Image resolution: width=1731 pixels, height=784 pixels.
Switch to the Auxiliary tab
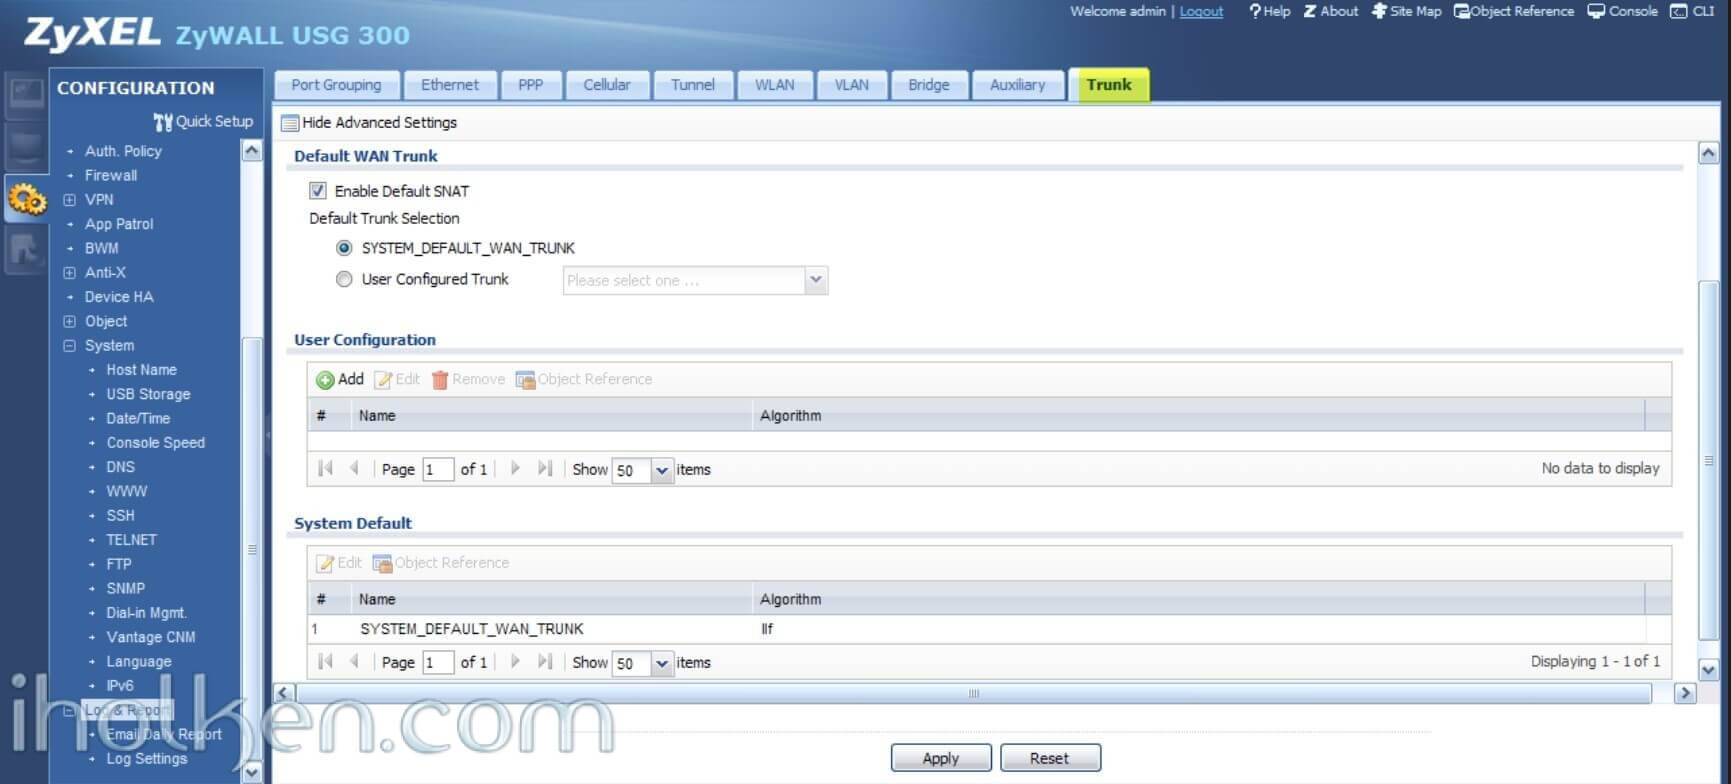[1017, 85]
